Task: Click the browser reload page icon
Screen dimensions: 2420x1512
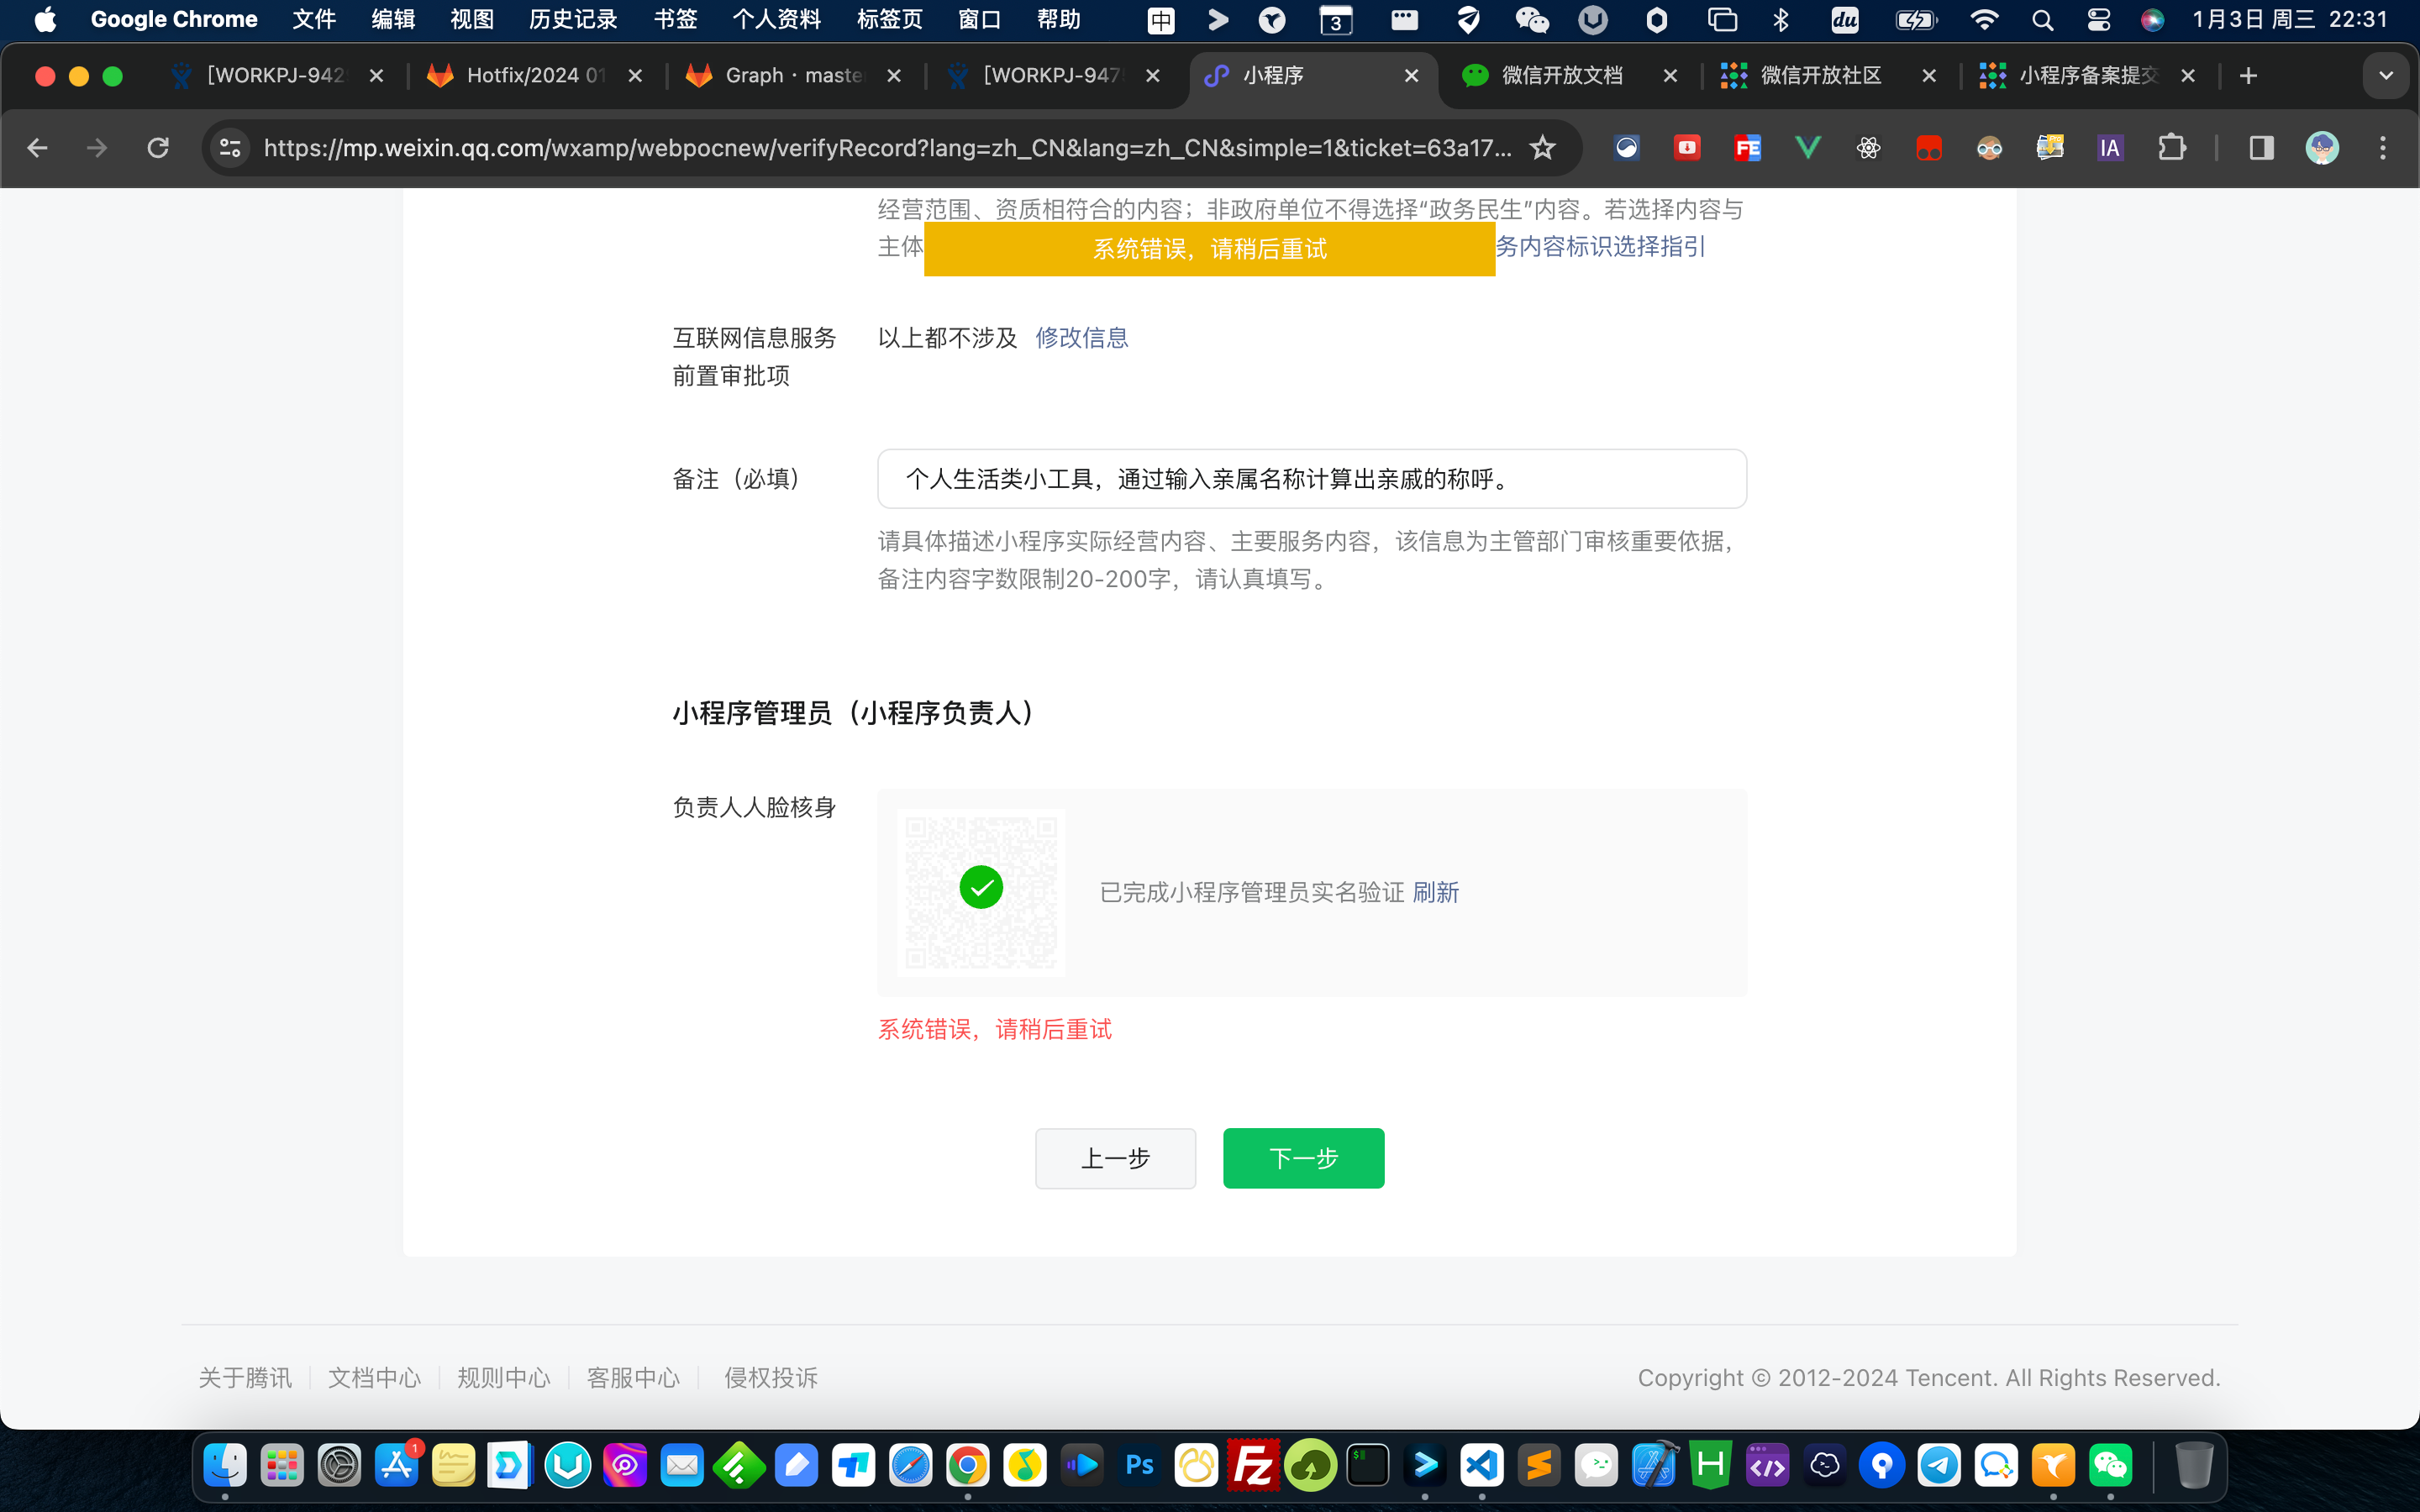Action: 158,148
